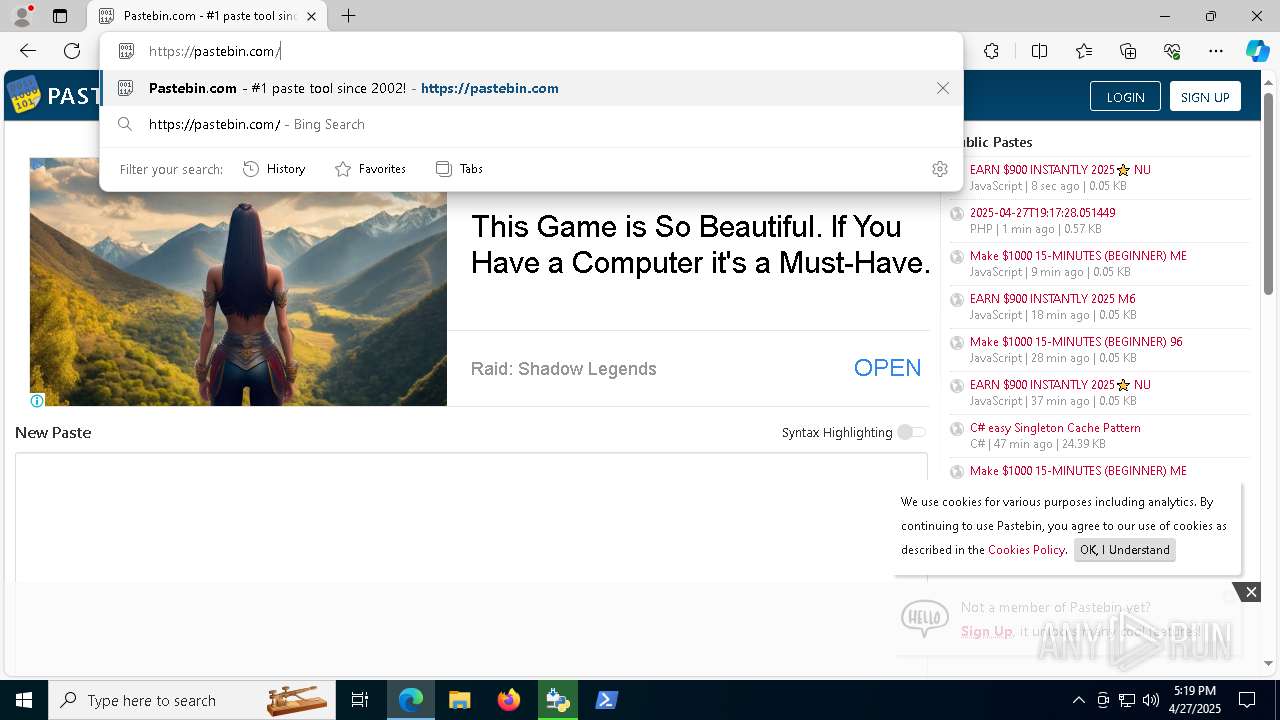Click OPEN on Raid Shadow Legends ad
Screen dimensions: 1280x720
point(887,368)
